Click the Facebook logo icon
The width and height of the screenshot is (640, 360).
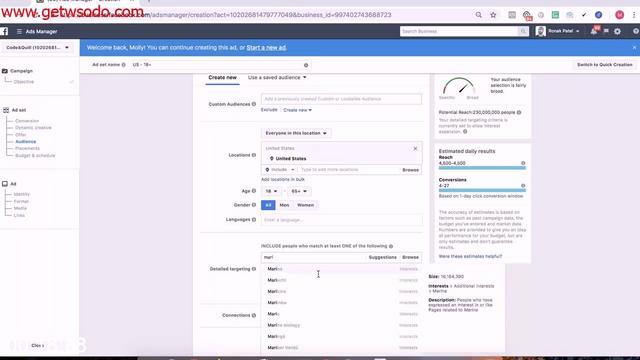pyautogui.click(x=4, y=31)
